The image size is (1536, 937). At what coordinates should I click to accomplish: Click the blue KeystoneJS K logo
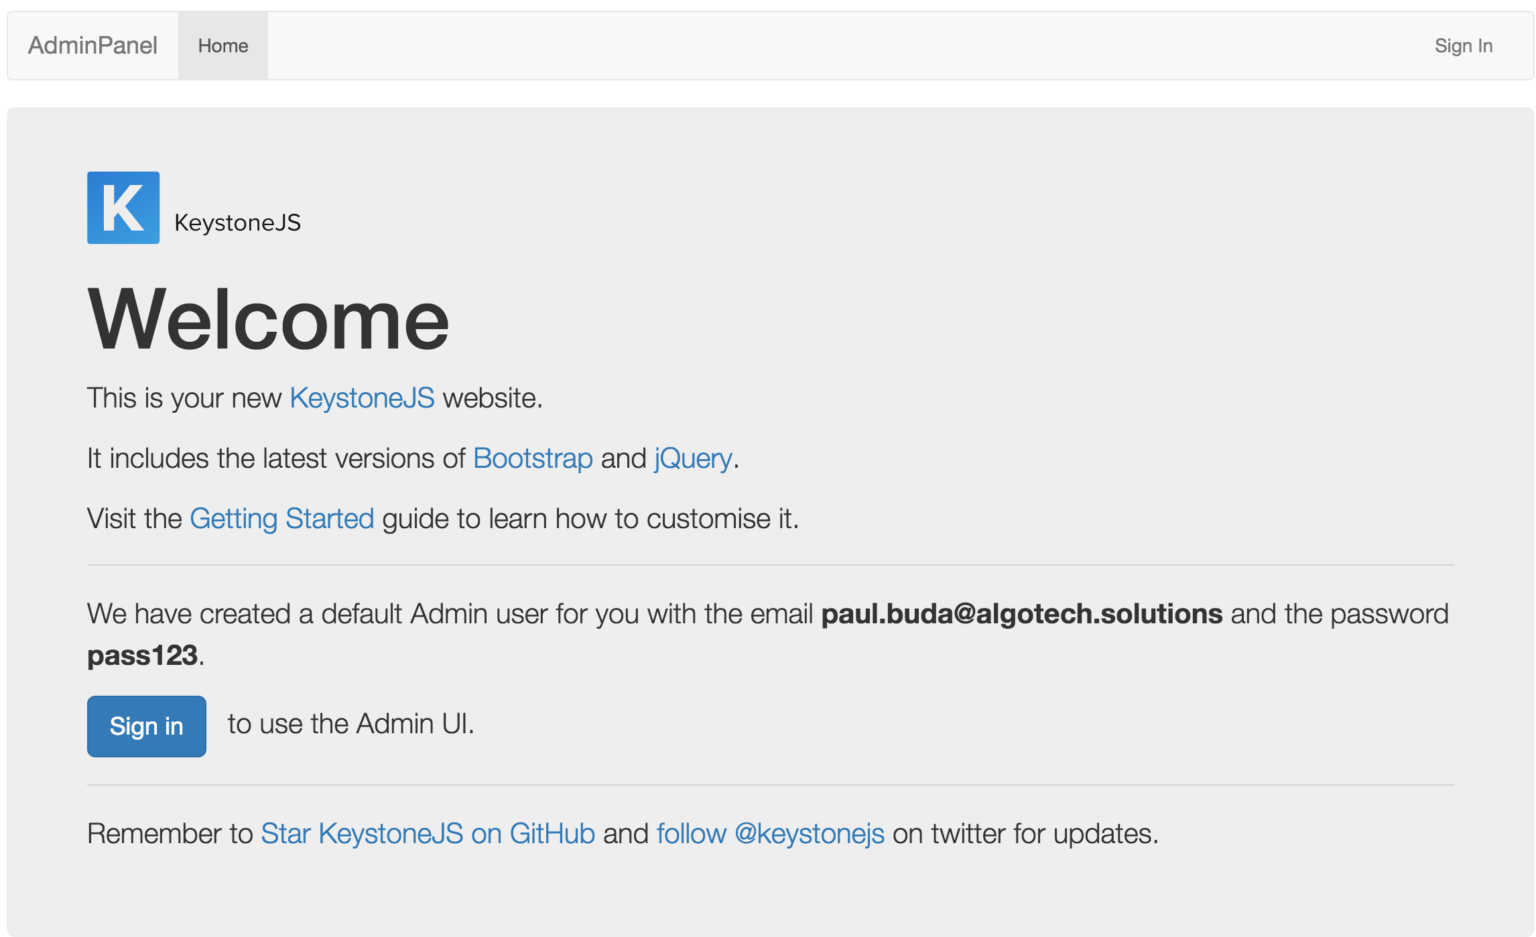[123, 208]
